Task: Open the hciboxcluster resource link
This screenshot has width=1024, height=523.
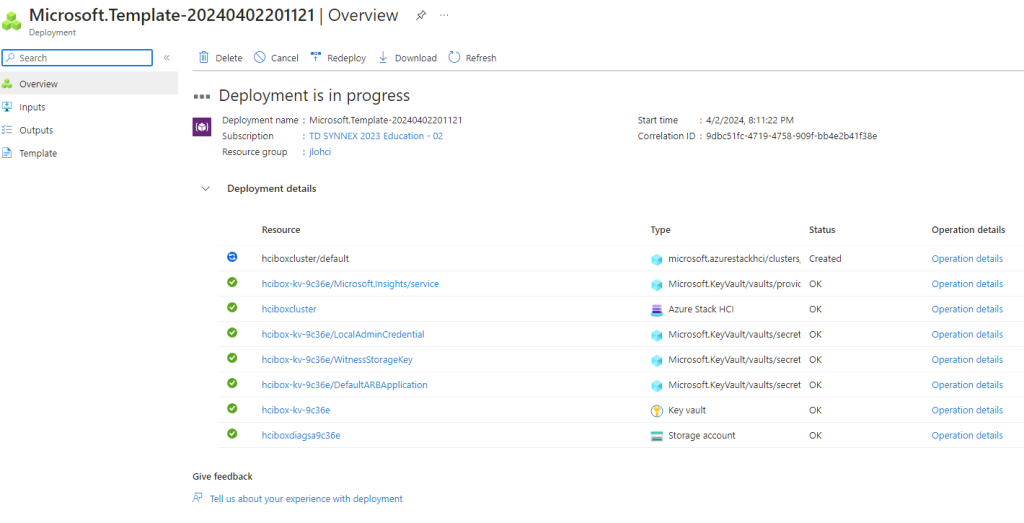Action: pos(289,309)
